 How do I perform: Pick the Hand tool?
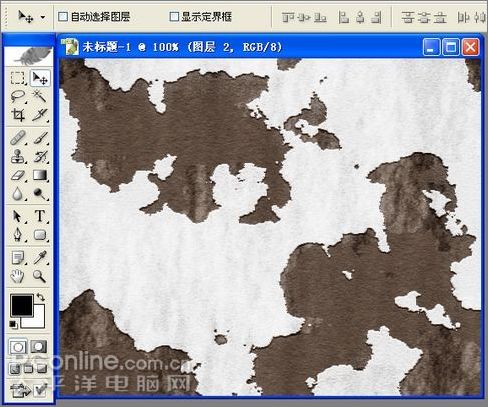point(17,276)
